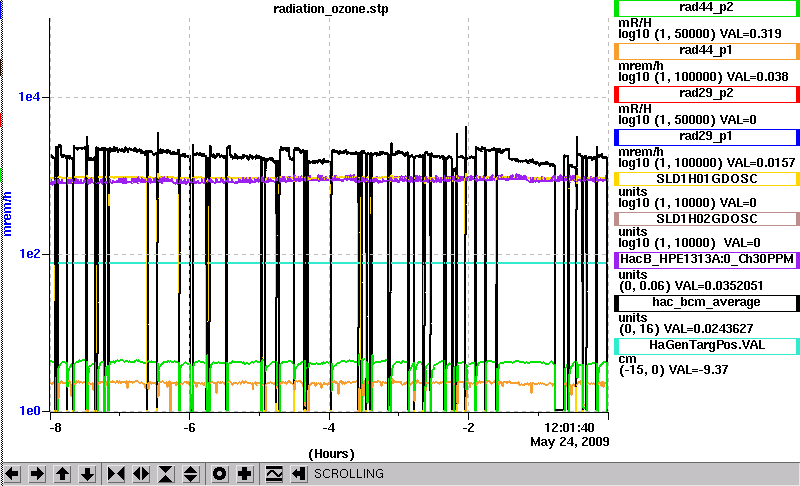Click the VAL=0.0157 reading under rad29_p1
Image resolution: width=800 pixels, height=486 pixels.
point(761,163)
